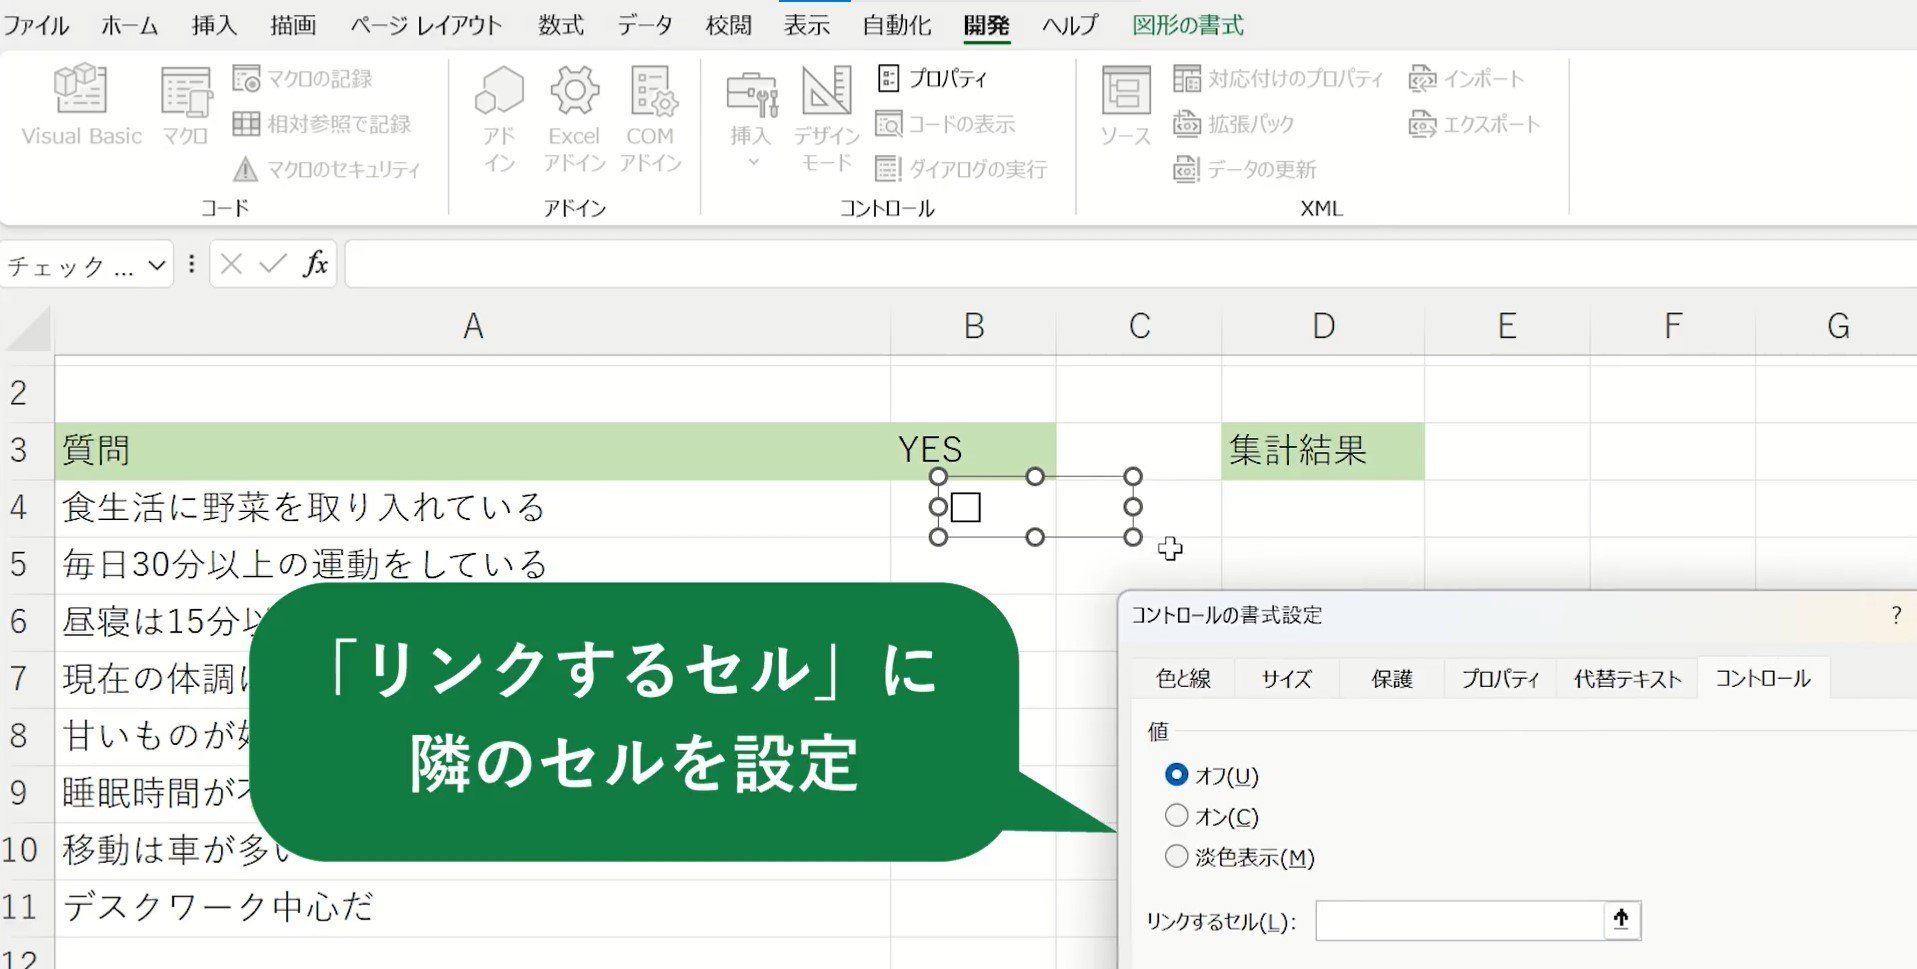This screenshot has width=1917, height=969.
Task: Open the アドイン add-ins button
Action: [499, 119]
